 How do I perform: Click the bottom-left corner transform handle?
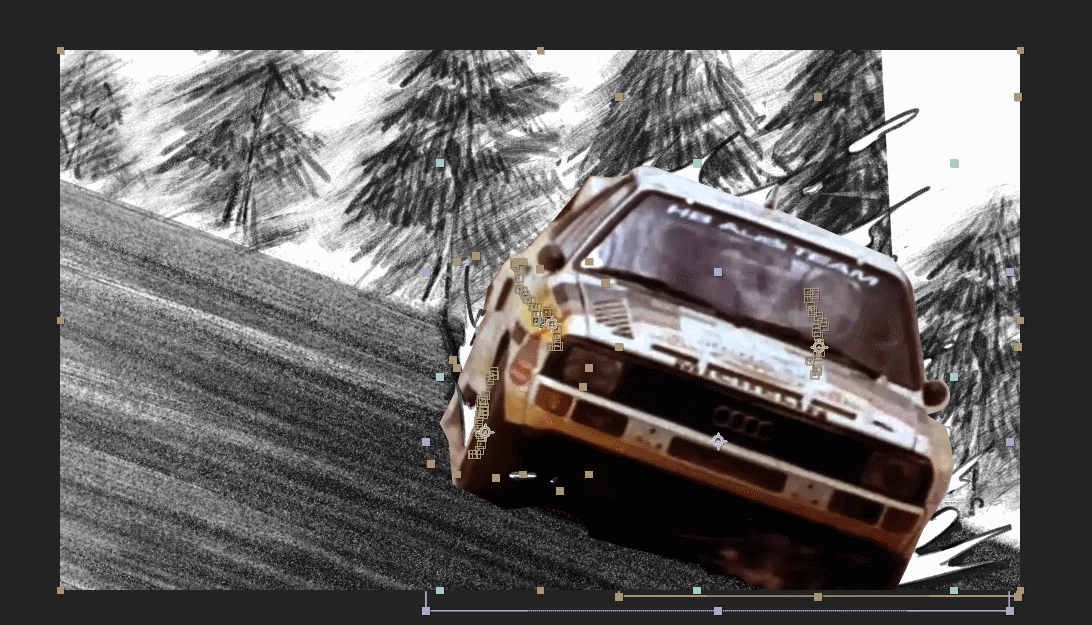(59, 592)
